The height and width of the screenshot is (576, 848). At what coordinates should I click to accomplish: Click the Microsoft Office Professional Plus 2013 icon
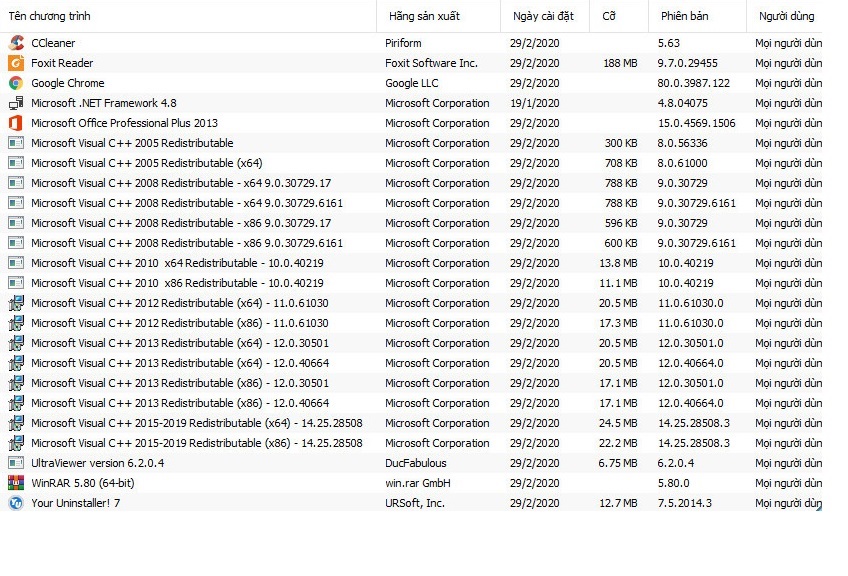tap(16, 123)
